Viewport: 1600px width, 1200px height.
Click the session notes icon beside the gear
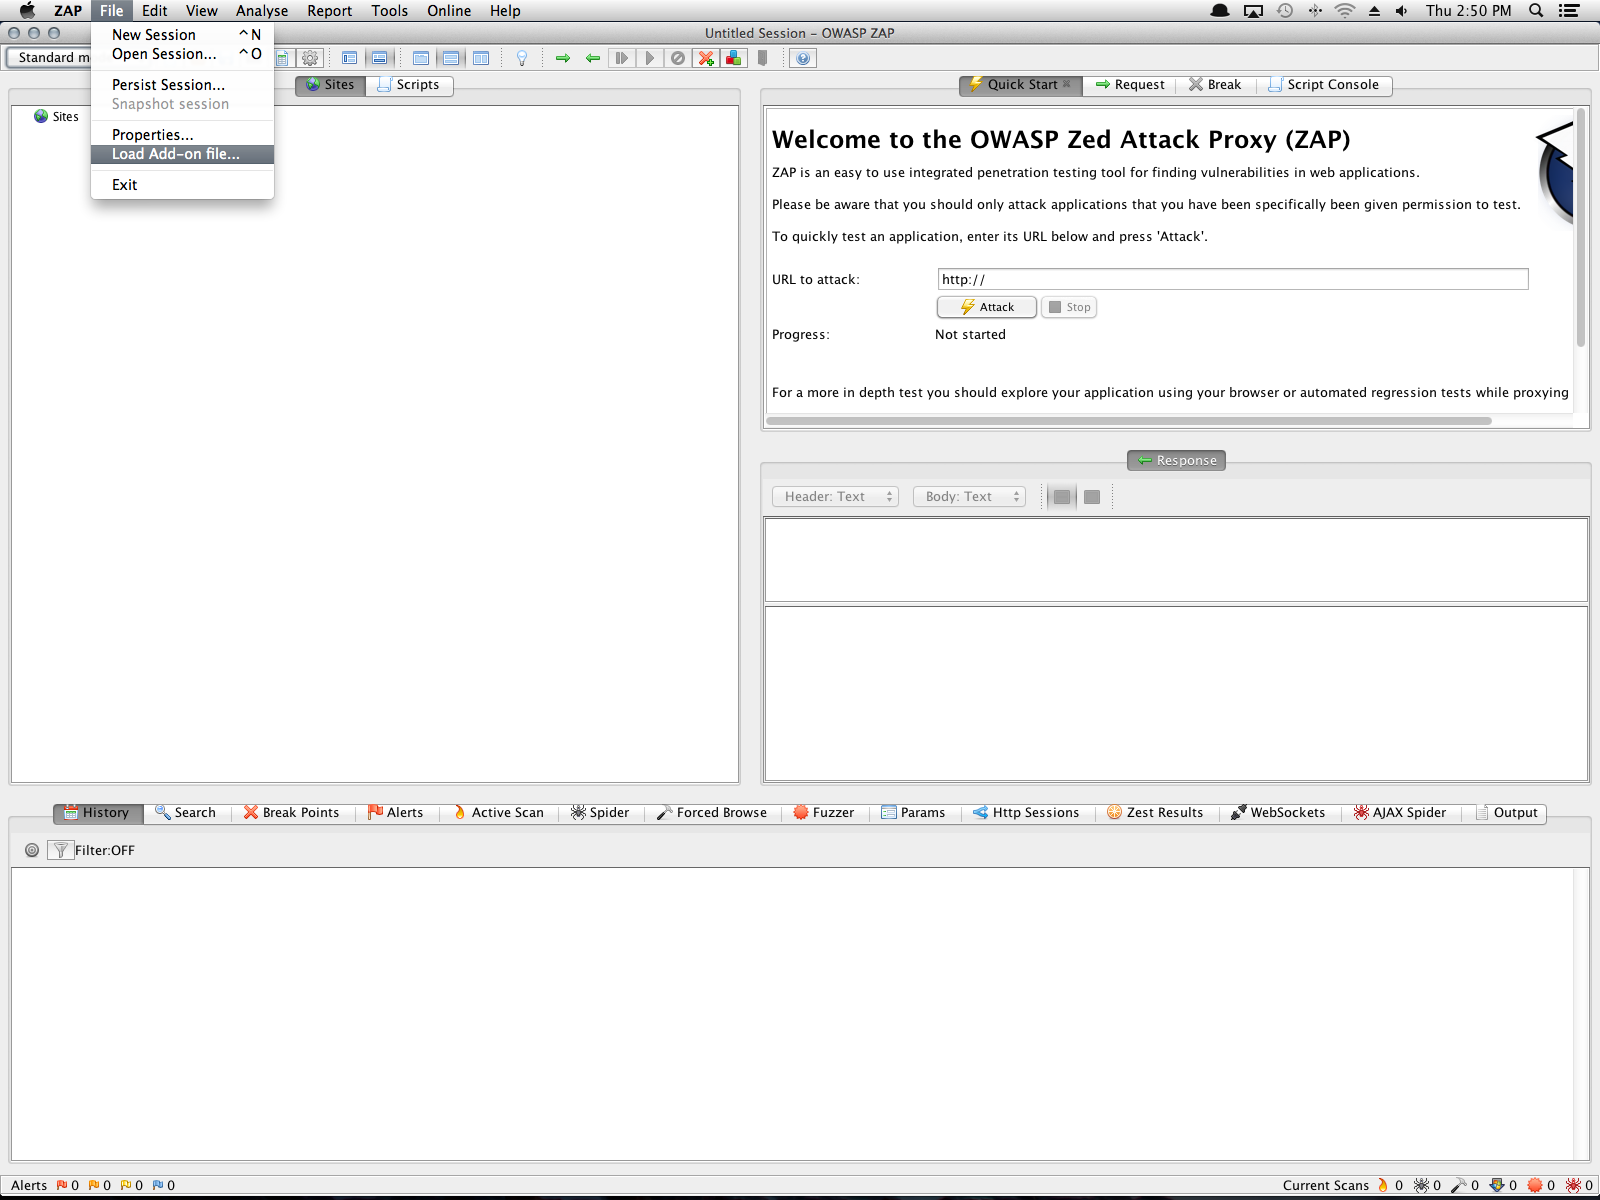tap(283, 58)
